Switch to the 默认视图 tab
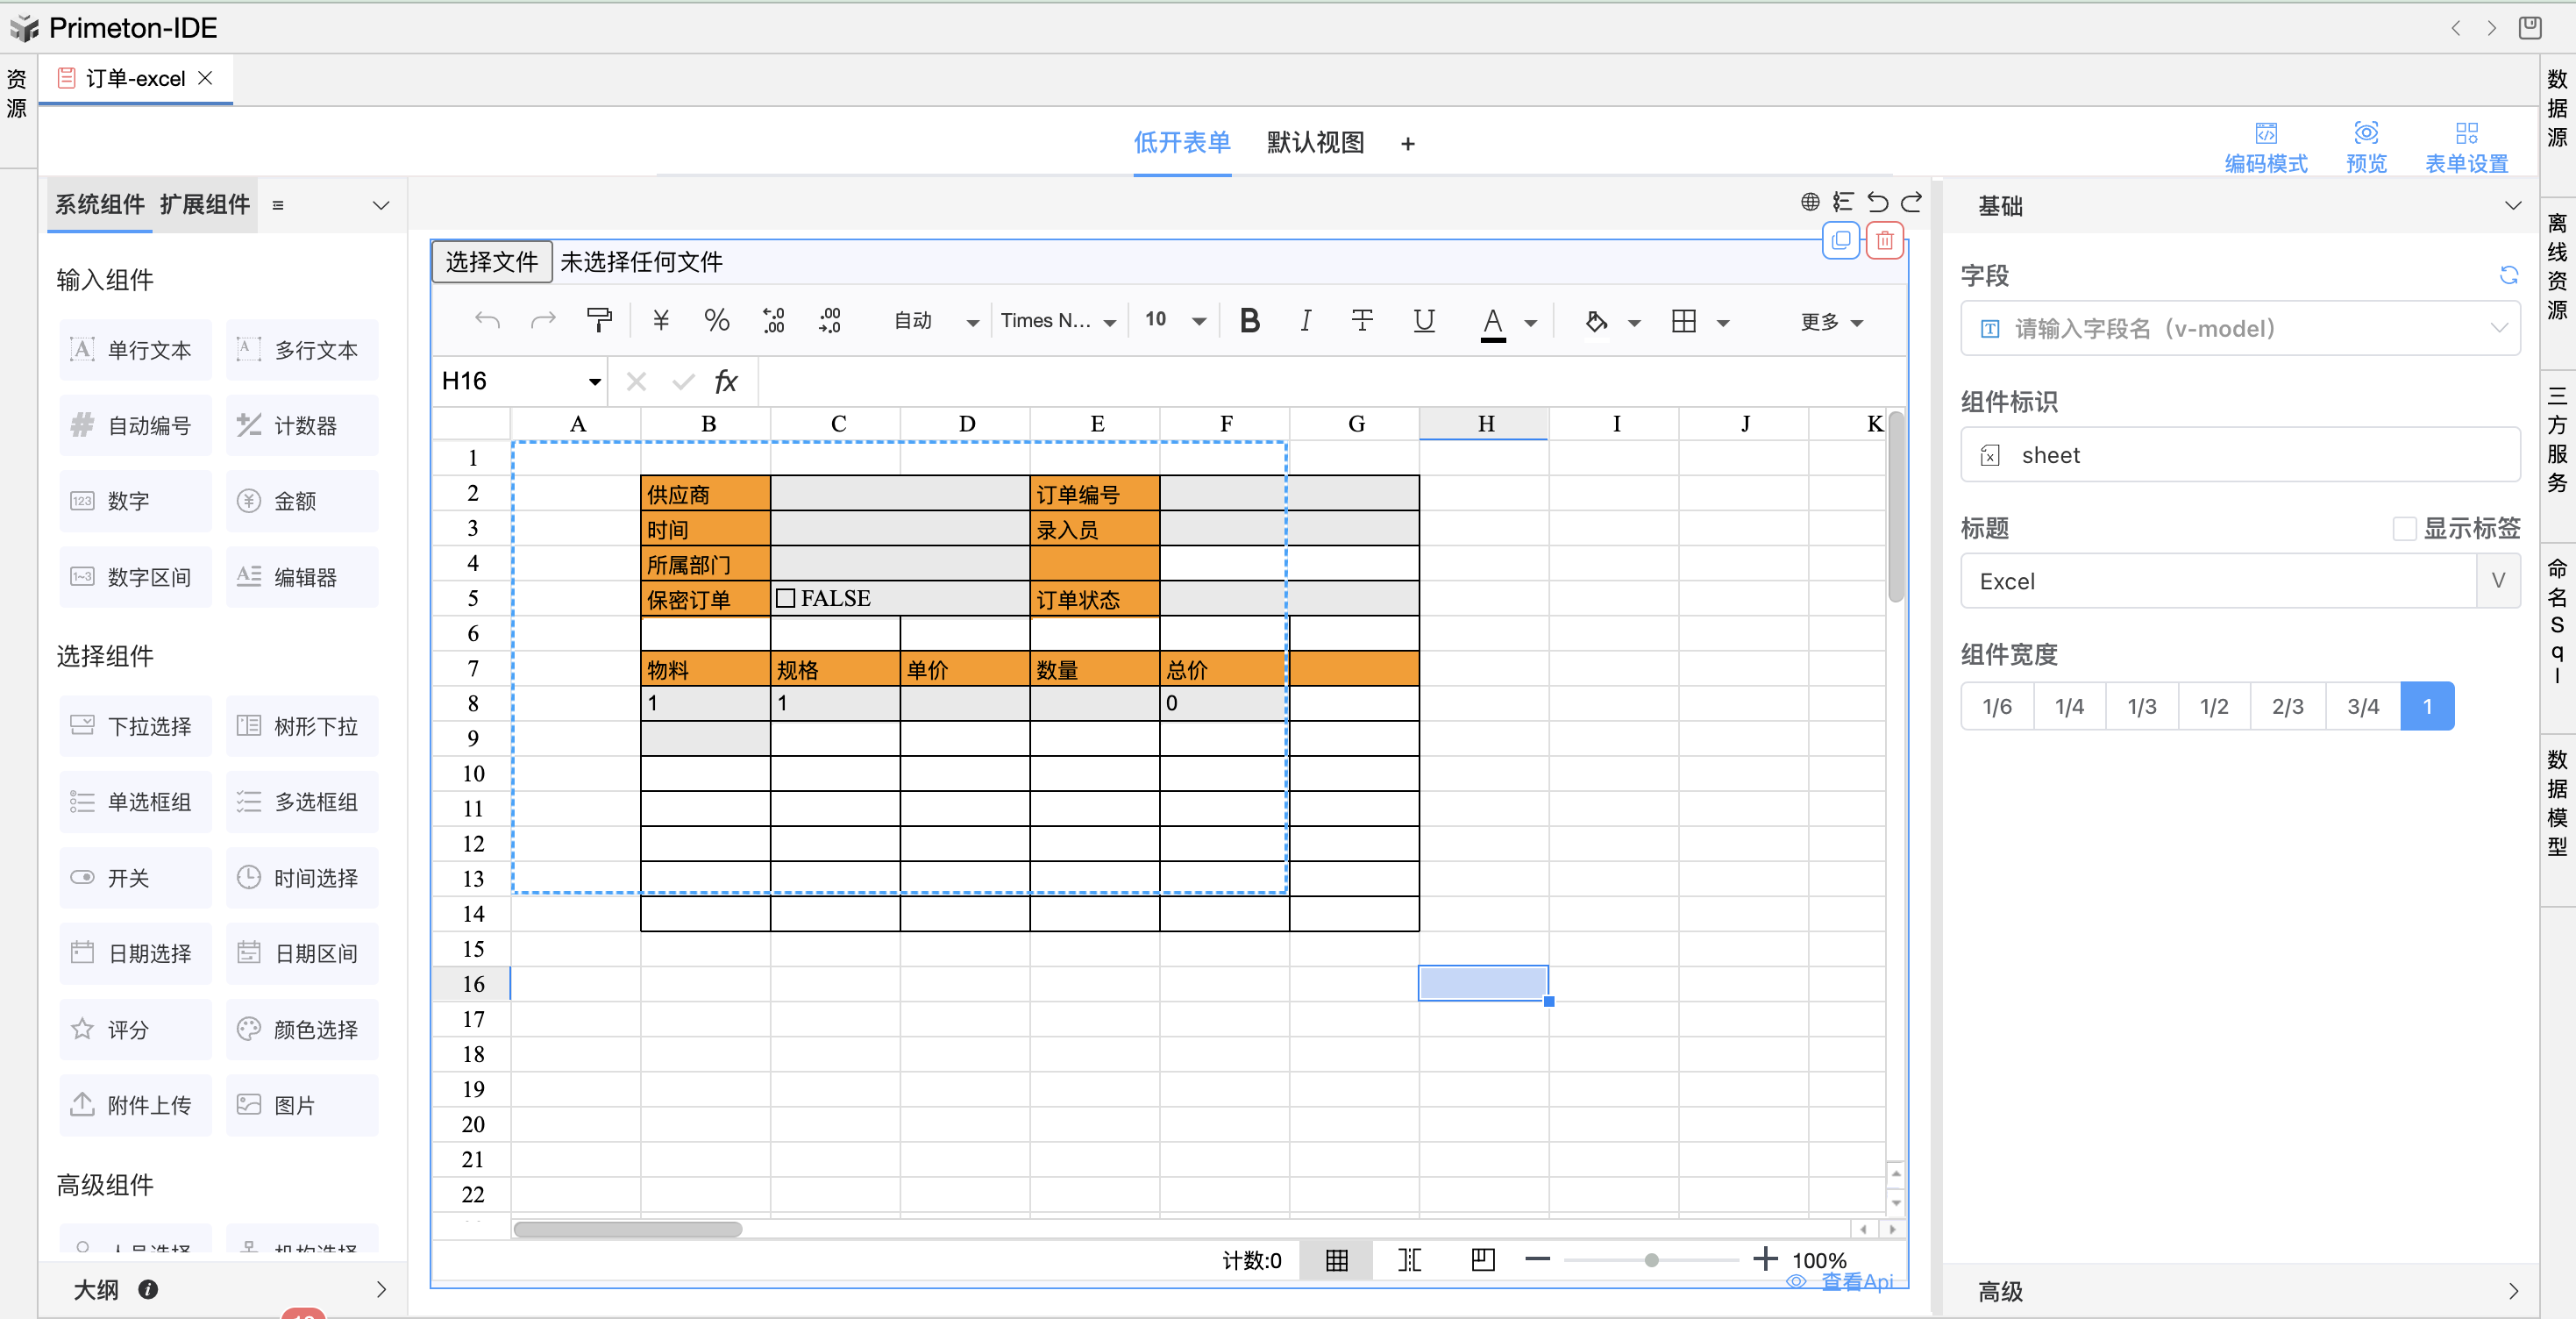2576x1319 pixels. [1315, 142]
